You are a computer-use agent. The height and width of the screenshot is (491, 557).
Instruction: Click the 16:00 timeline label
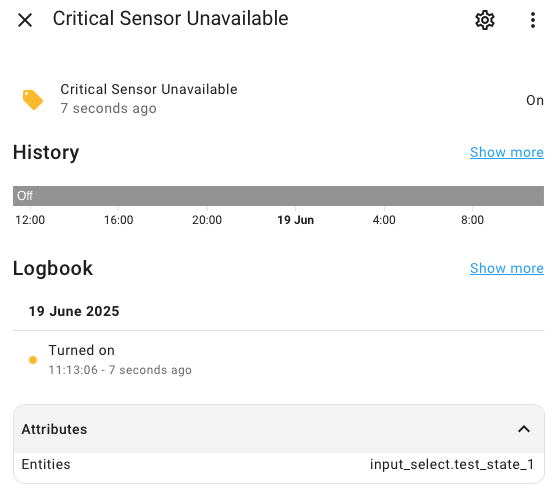[x=118, y=220]
